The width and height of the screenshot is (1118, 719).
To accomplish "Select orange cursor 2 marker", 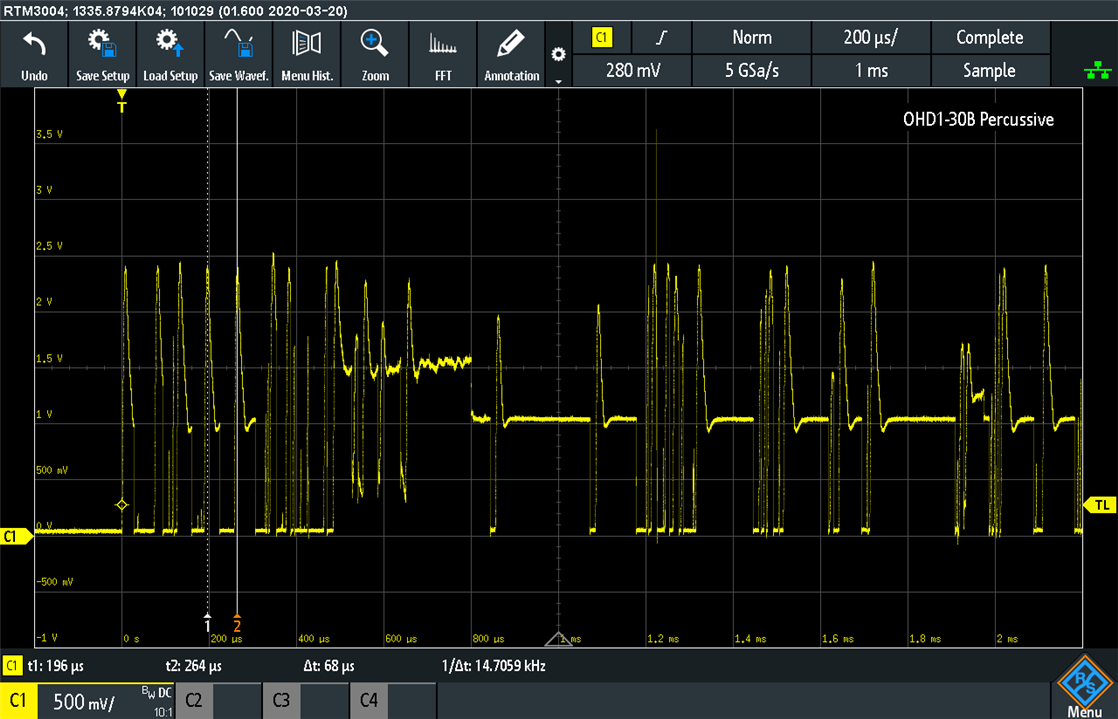I will click(x=237, y=623).
